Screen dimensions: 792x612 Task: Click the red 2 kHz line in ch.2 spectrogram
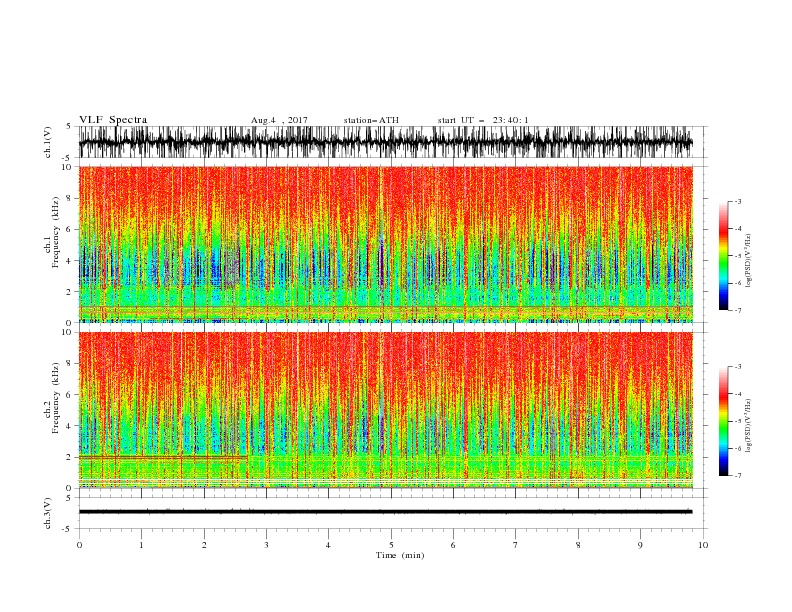(x=163, y=457)
